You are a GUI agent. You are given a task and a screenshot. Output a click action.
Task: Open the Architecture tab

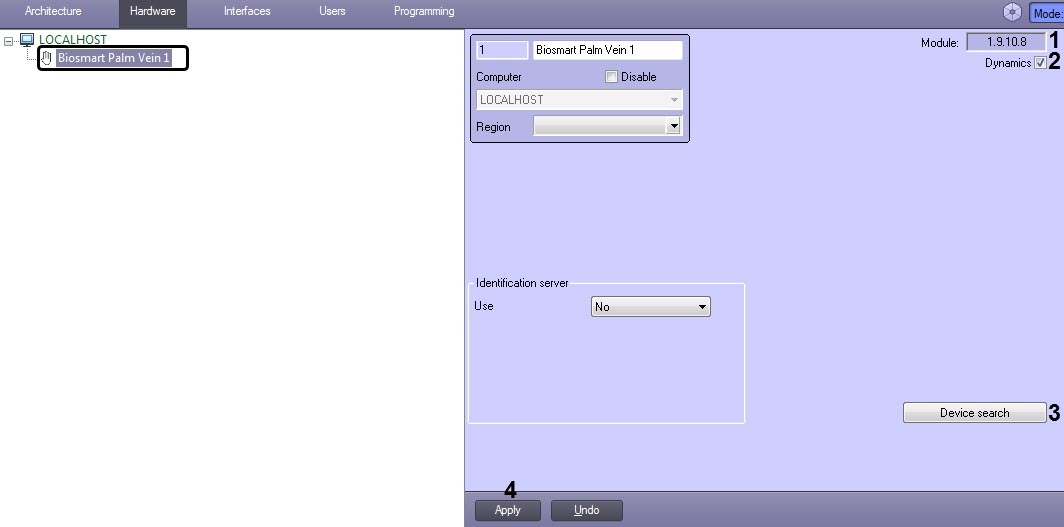click(53, 12)
